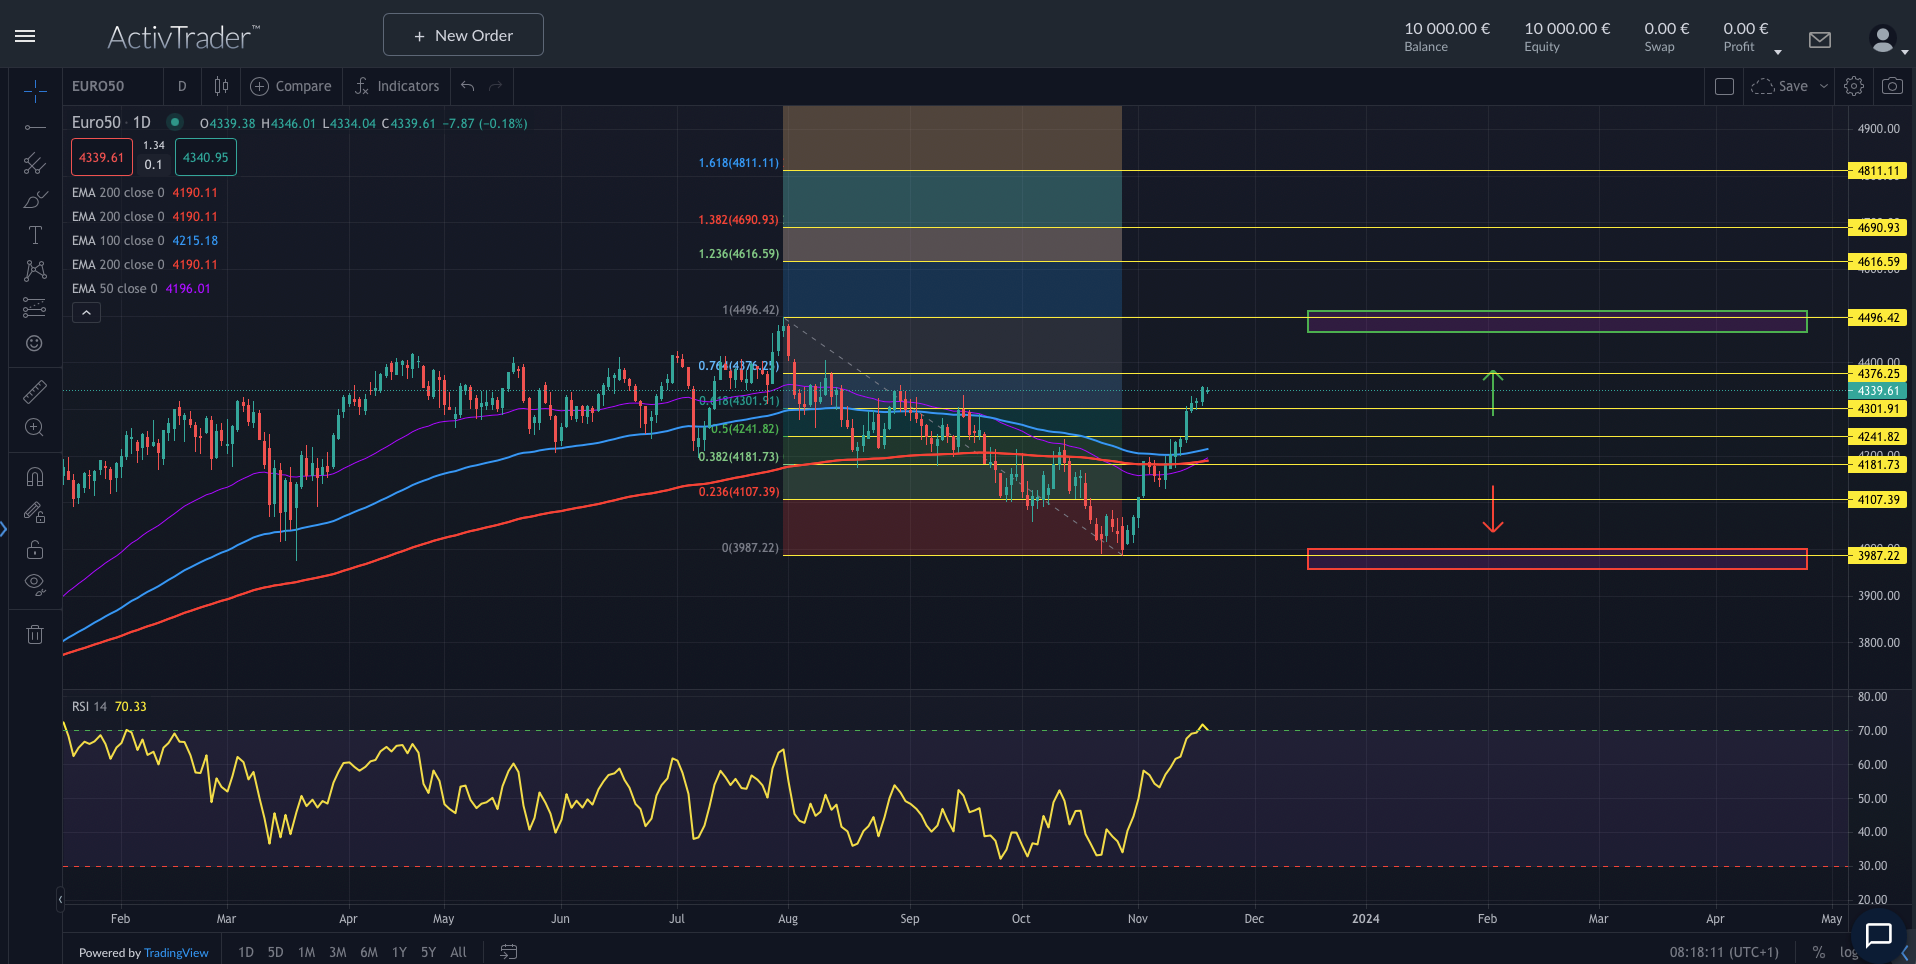Open the emoji icons tool

coord(35,343)
